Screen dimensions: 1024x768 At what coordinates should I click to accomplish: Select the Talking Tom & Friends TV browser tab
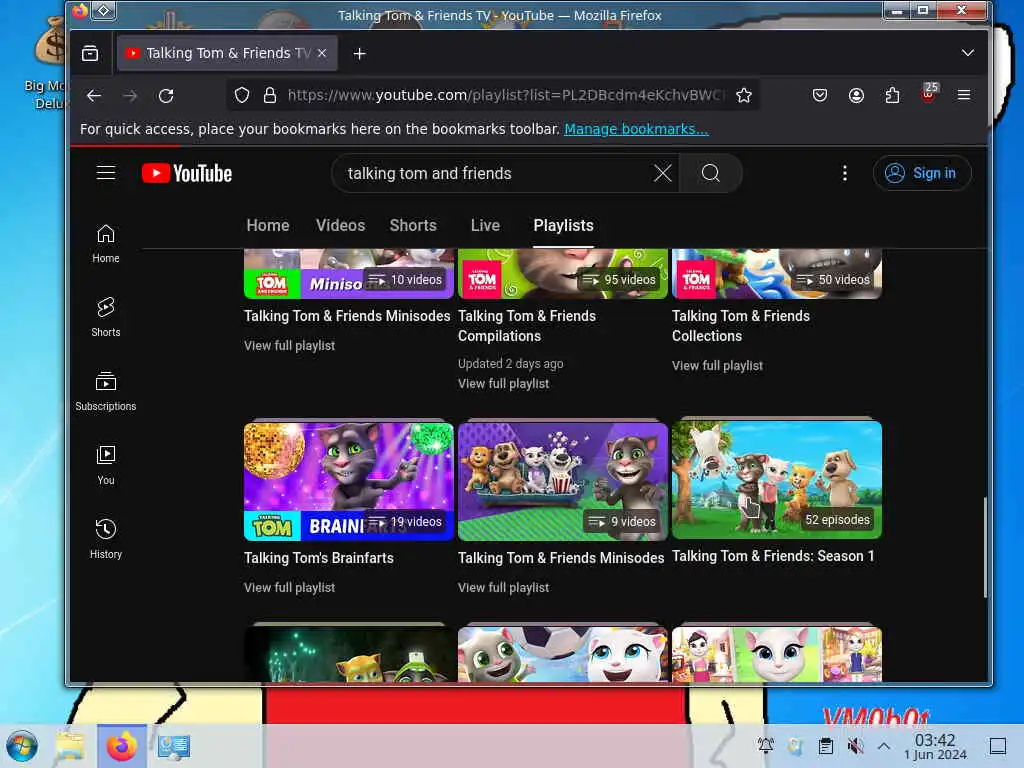(x=227, y=53)
